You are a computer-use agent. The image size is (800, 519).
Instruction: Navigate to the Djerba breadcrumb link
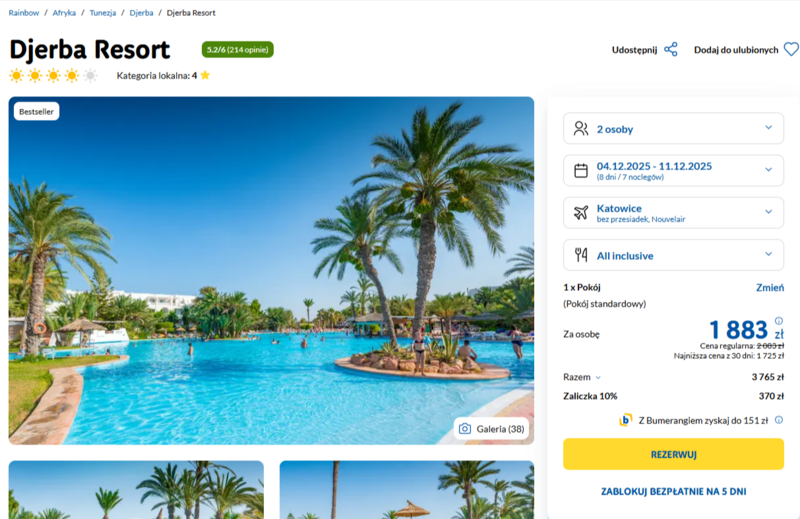pyautogui.click(x=141, y=13)
